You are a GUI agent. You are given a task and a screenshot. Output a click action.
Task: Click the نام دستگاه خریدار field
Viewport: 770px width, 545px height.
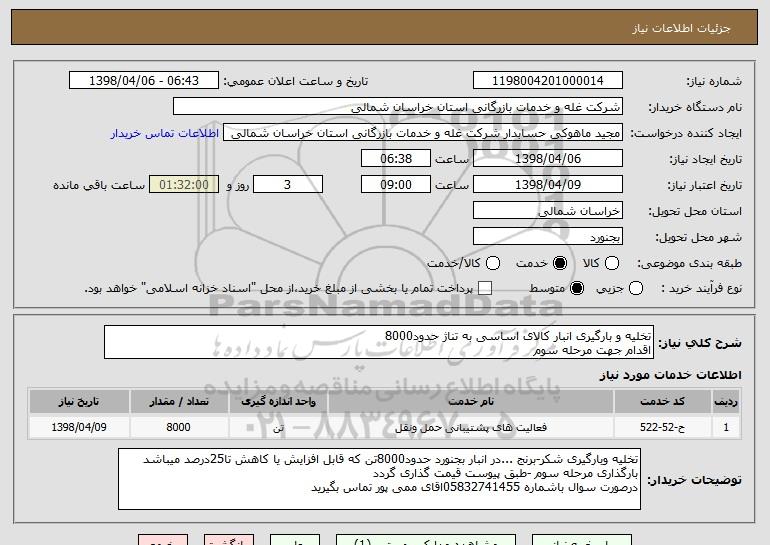coord(398,107)
